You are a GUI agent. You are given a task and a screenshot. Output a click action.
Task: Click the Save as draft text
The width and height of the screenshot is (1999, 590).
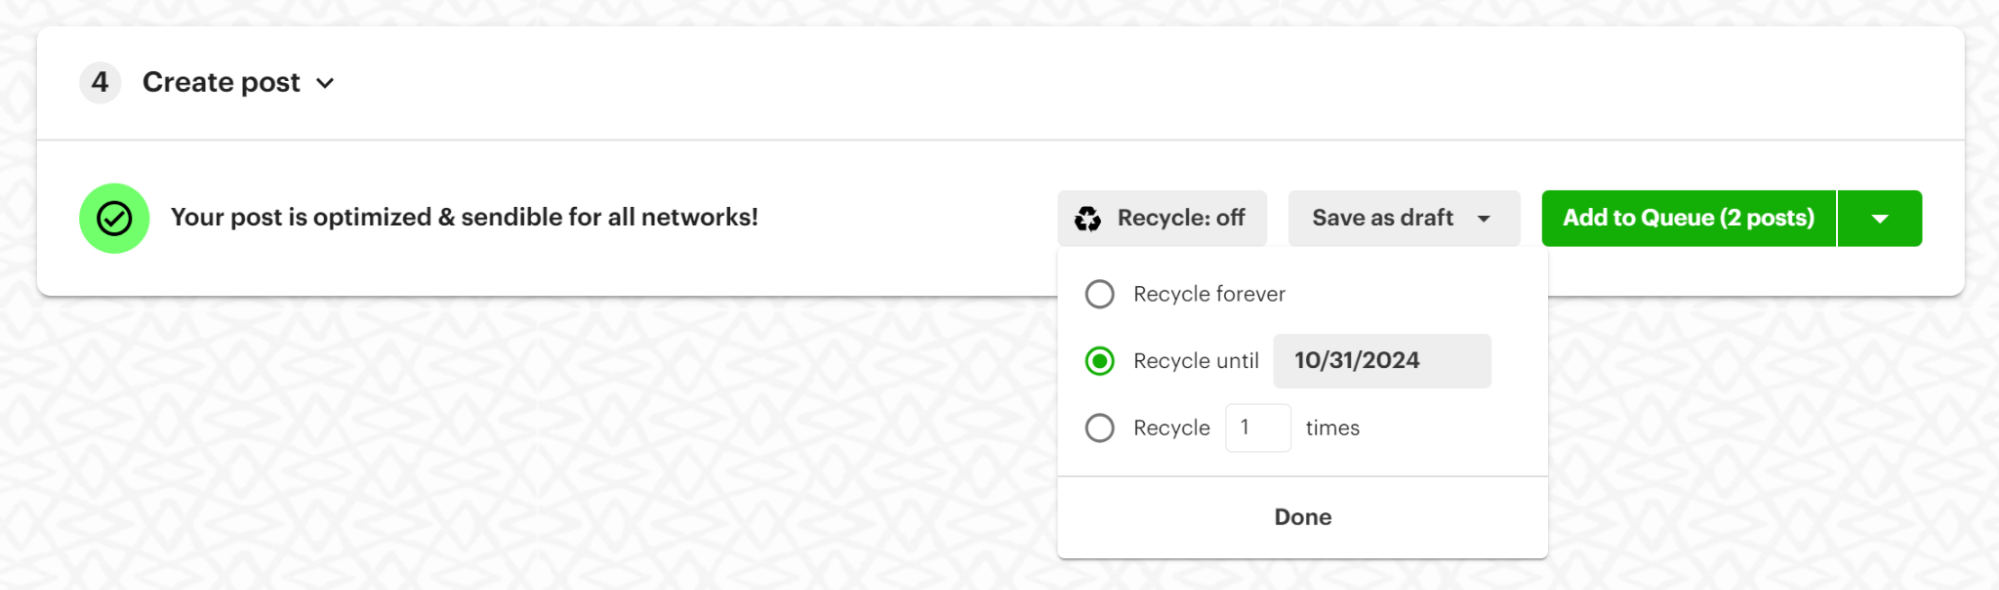click(x=1382, y=218)
